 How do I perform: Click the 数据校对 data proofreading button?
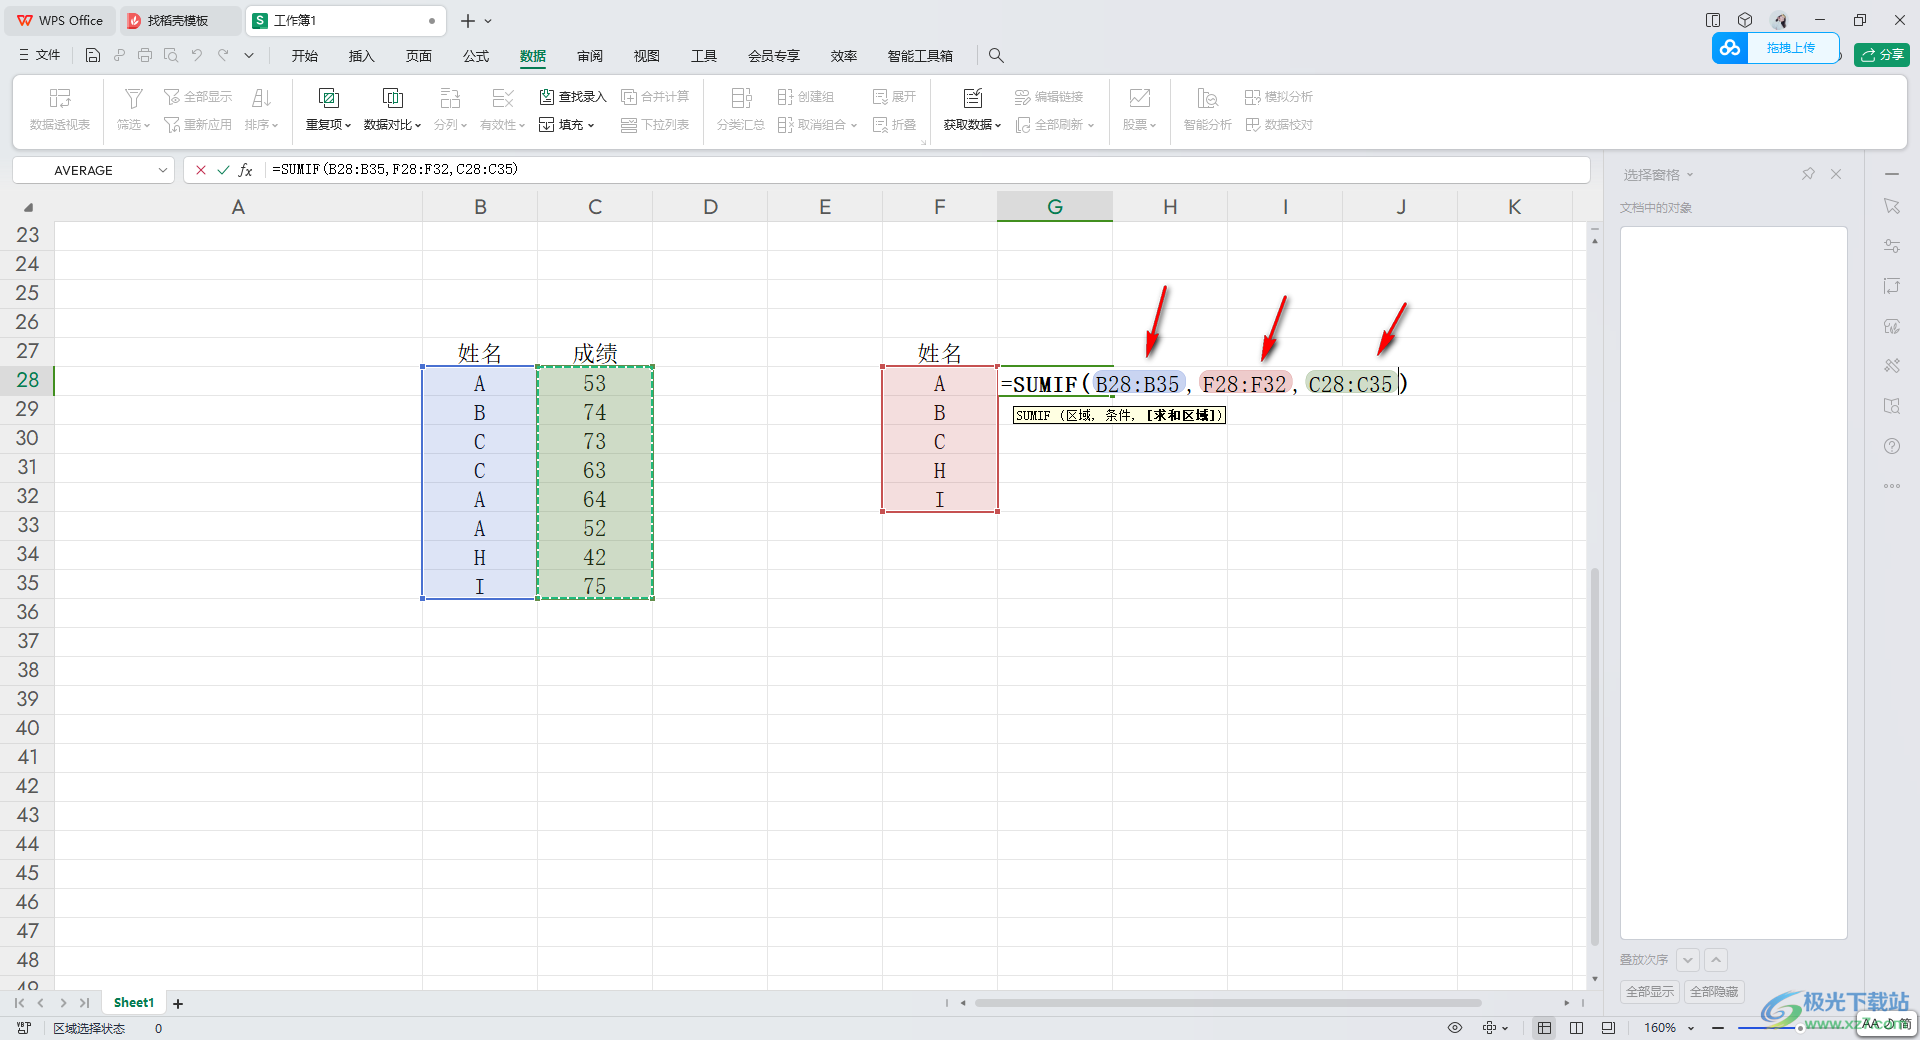[1279, 125]
